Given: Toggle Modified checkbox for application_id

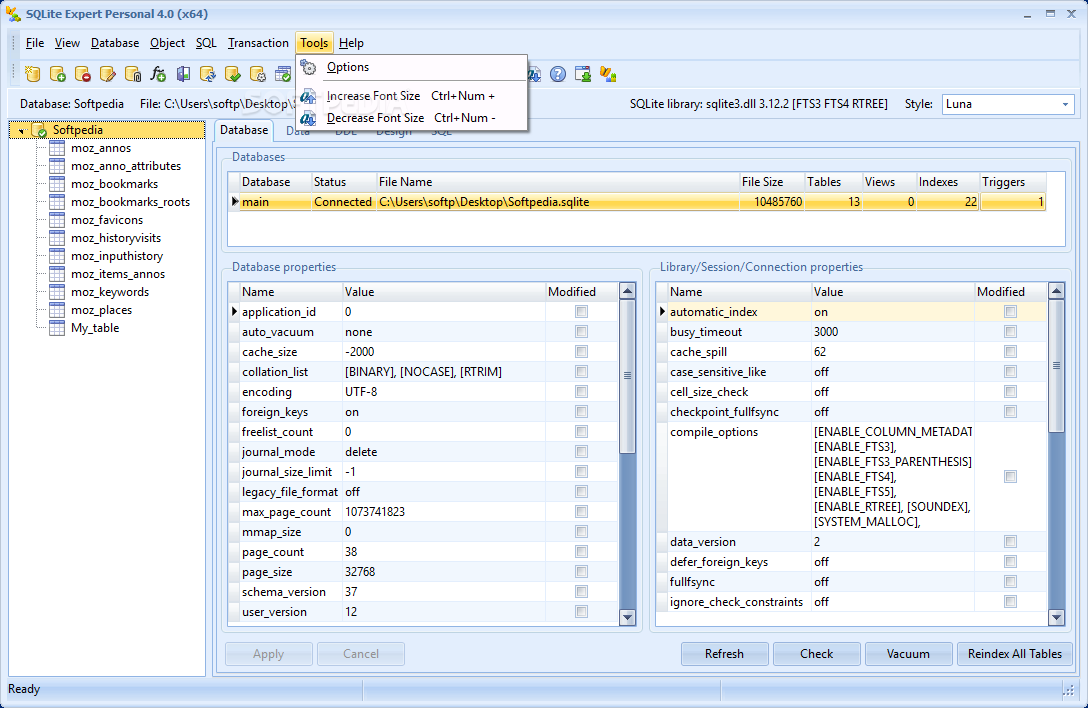Looking at the screenshot, I should coord(581,312).
